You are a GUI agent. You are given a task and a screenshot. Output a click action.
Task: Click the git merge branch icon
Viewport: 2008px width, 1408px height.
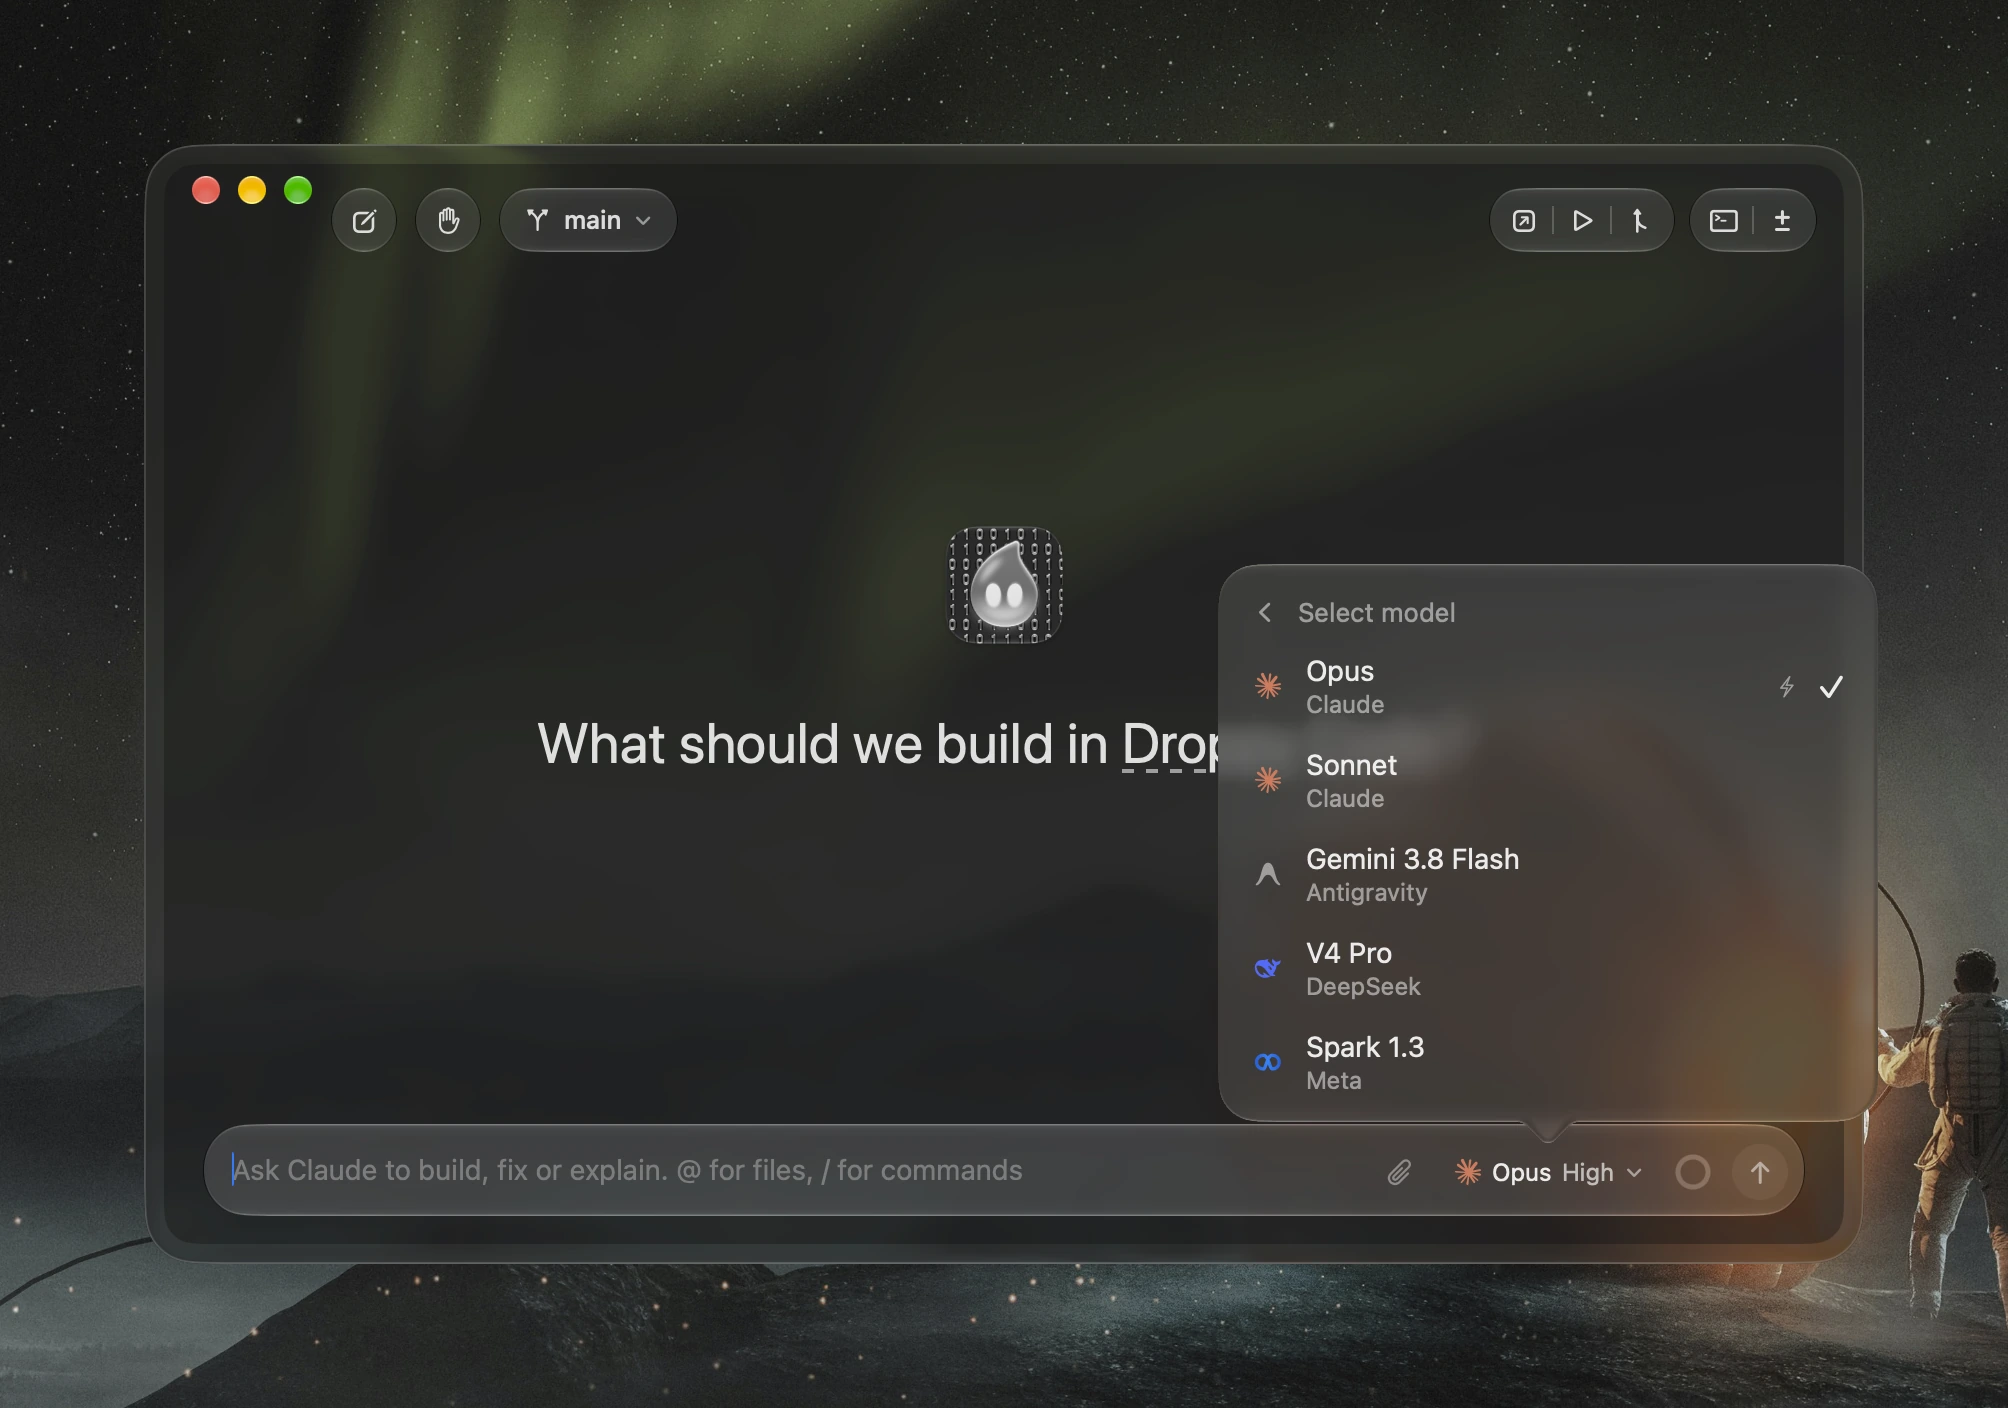point(1639,220)
